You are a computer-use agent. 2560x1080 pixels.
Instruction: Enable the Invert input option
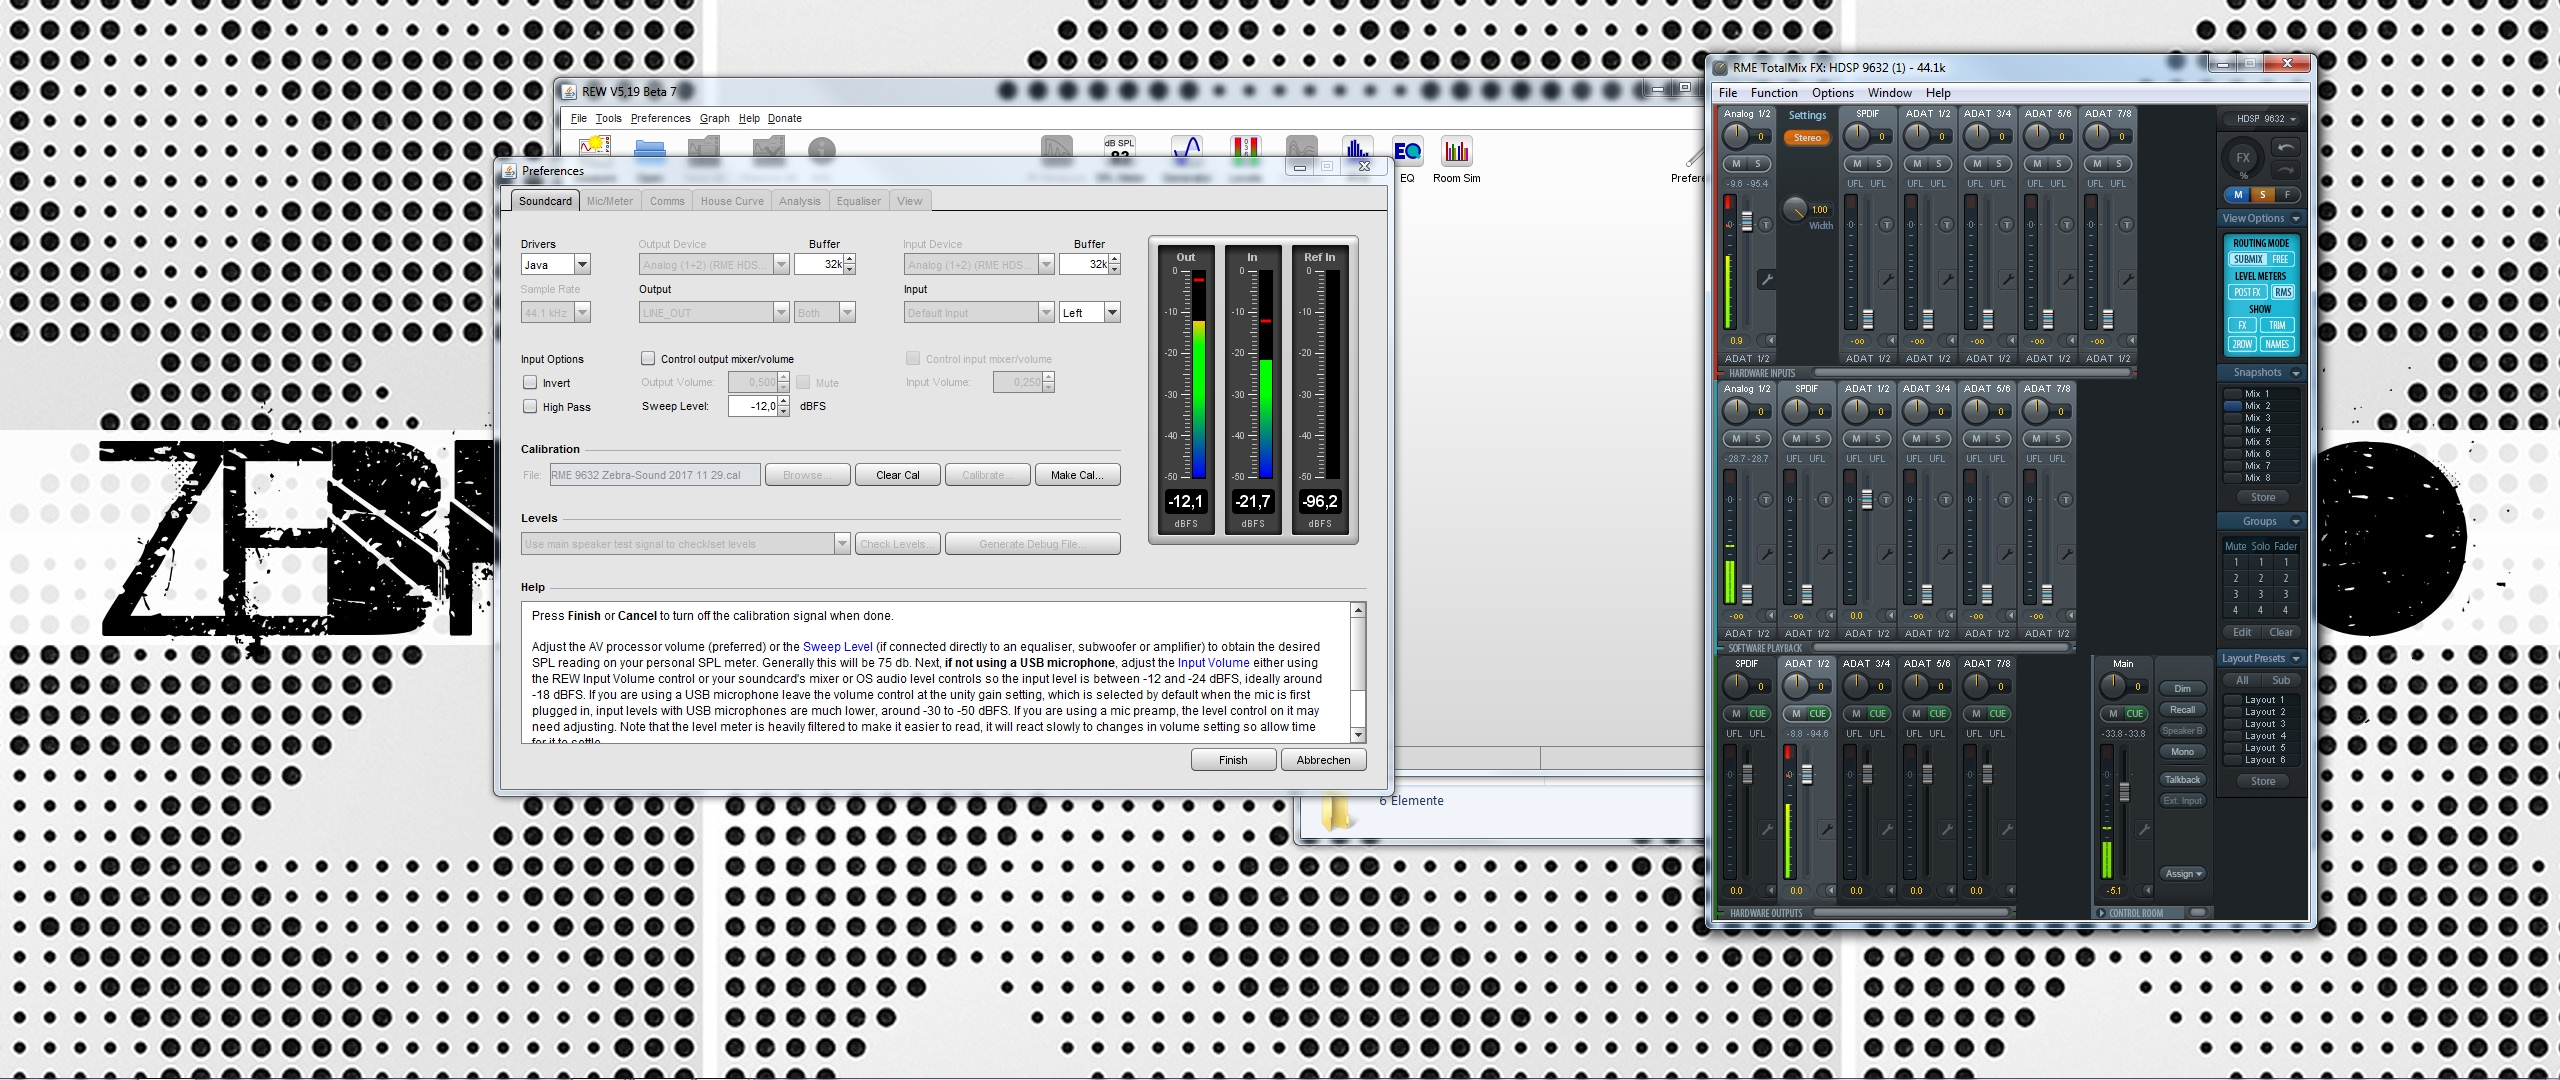pyautogui.click(x=530, y=383)
